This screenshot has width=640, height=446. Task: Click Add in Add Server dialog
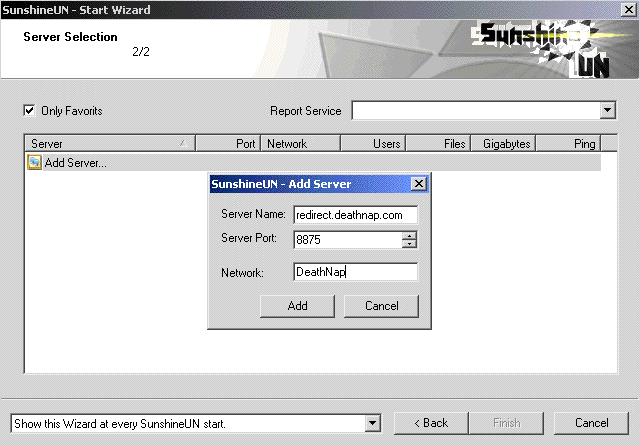[x=298, y=306]
